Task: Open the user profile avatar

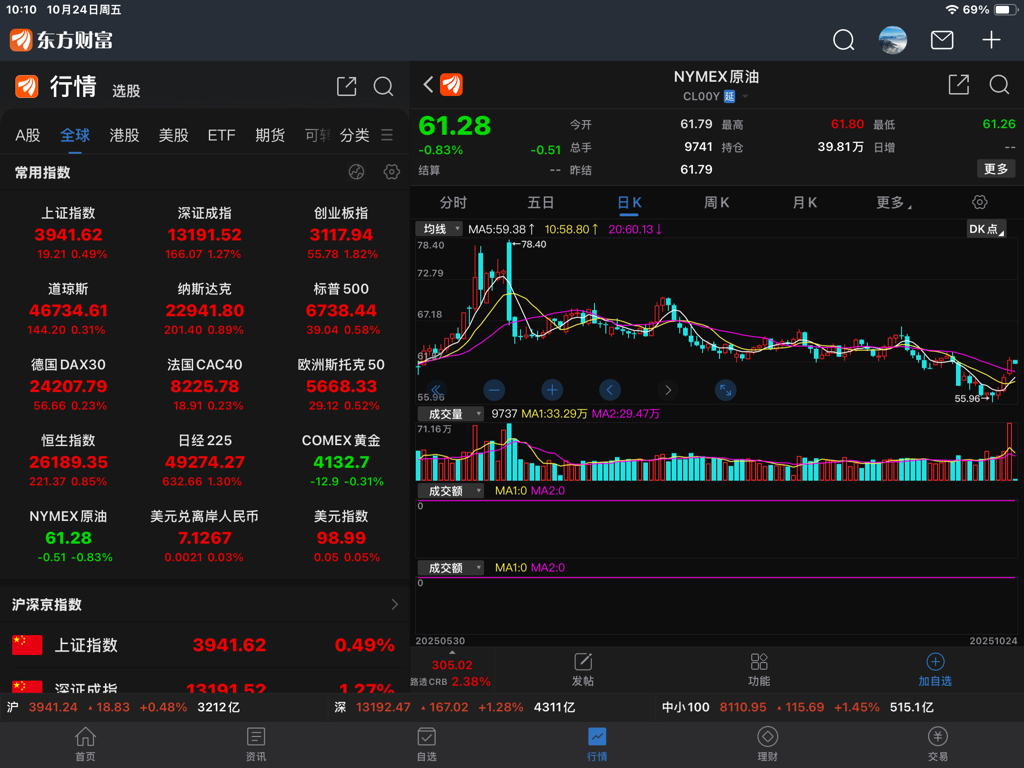Action: click(892, 40)
